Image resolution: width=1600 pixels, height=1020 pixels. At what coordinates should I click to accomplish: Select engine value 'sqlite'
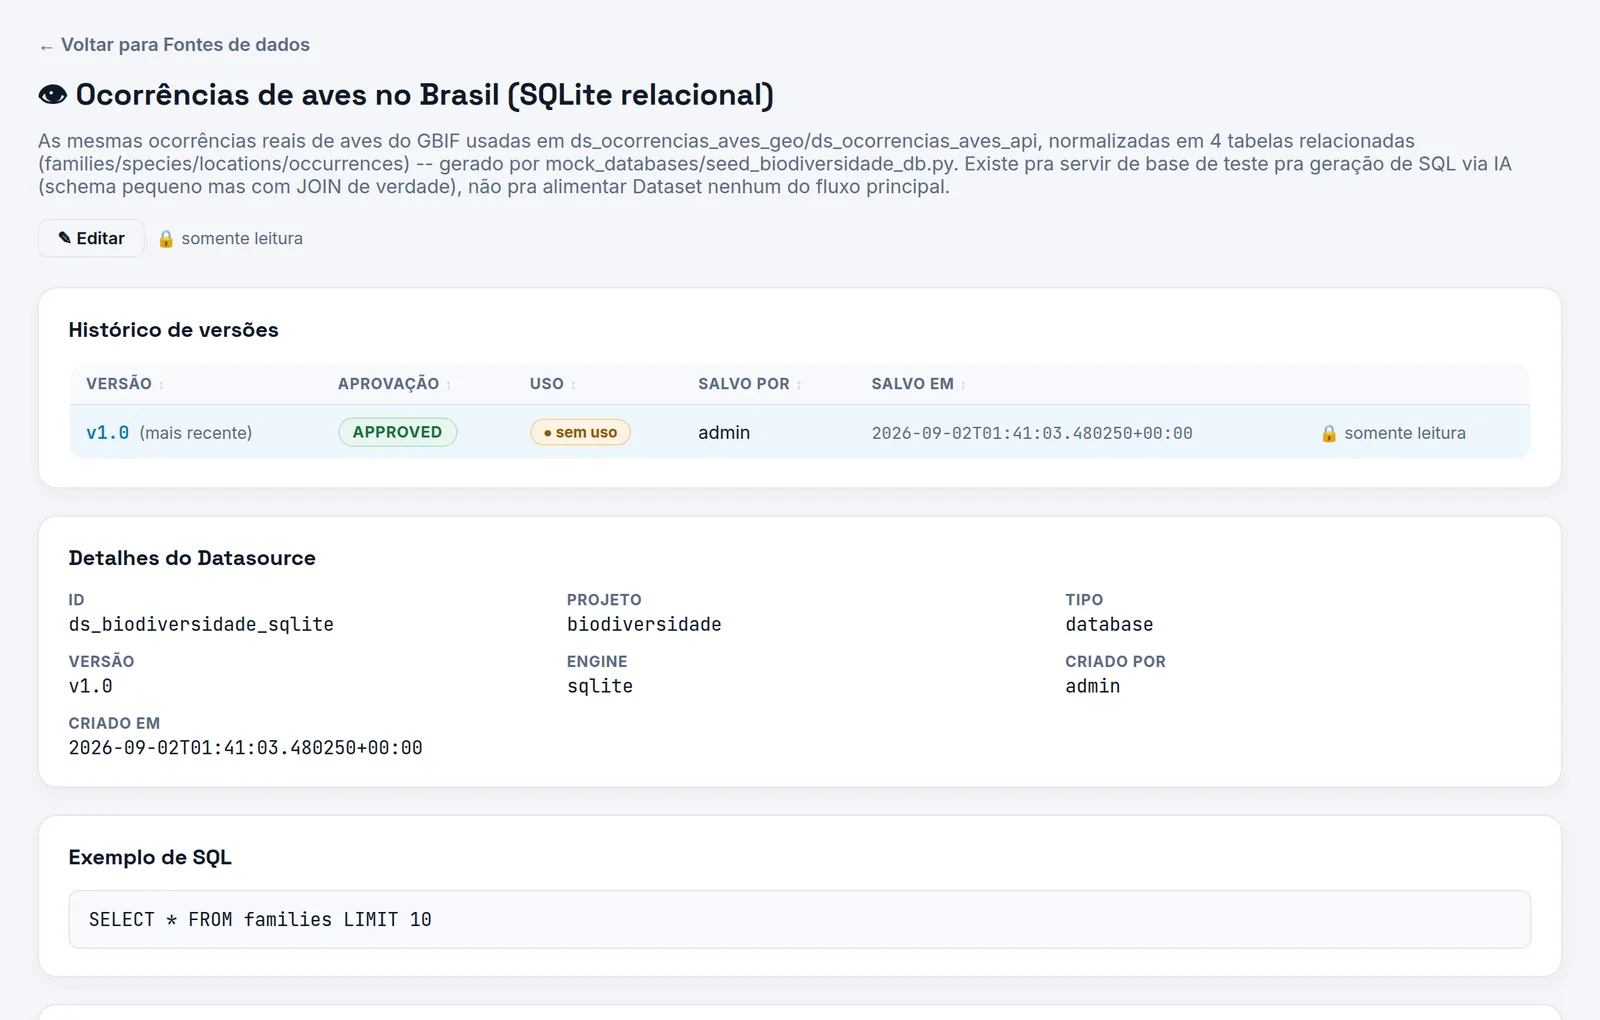tap(600, 686)
